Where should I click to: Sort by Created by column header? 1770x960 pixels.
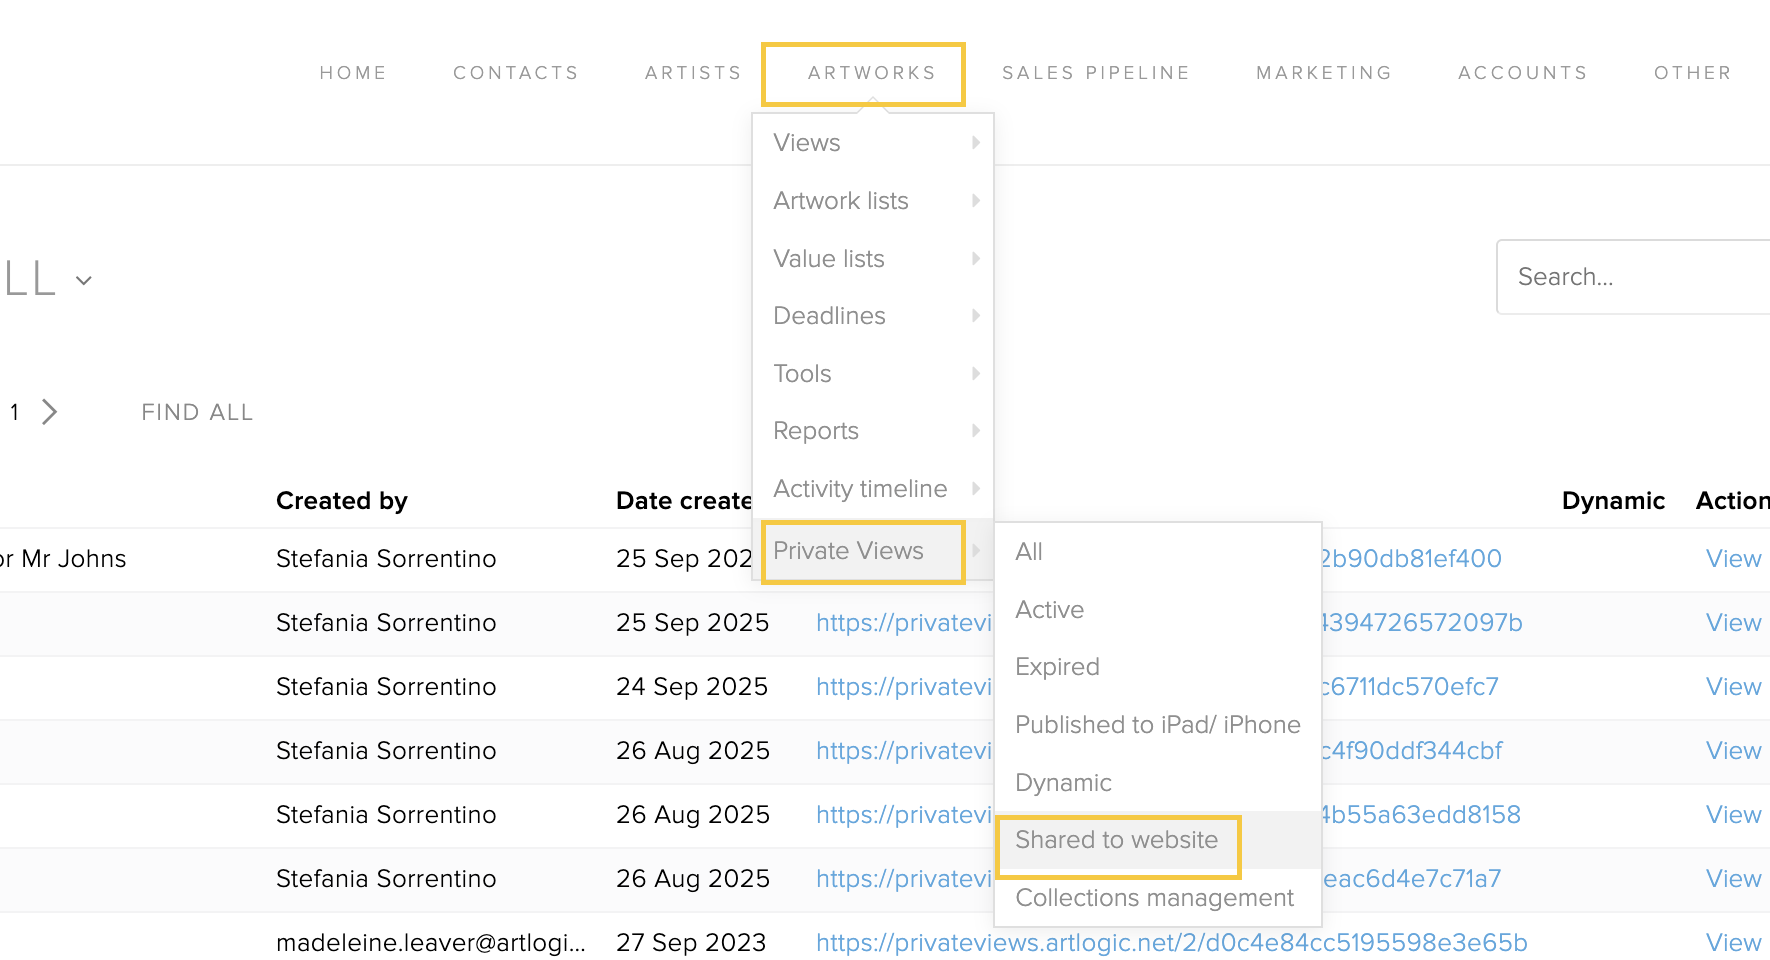[x=342, y=501]
